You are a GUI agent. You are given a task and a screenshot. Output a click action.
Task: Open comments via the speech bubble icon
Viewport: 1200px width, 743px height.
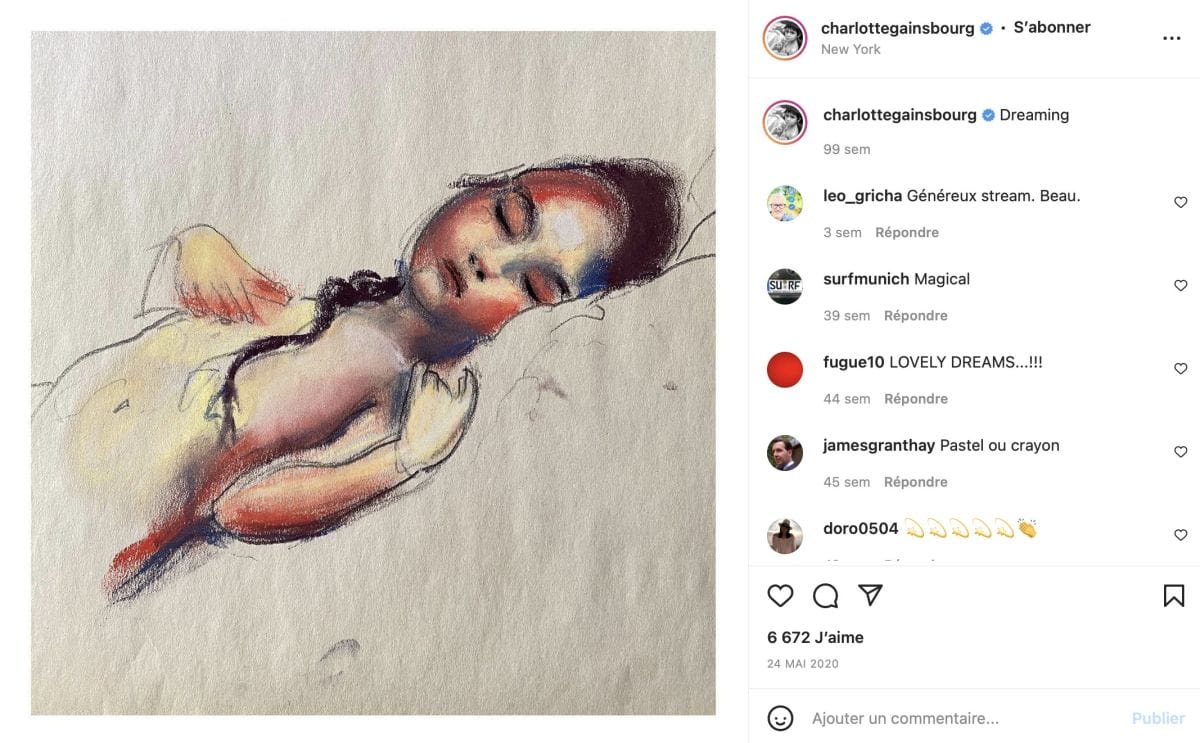point(825,596)
